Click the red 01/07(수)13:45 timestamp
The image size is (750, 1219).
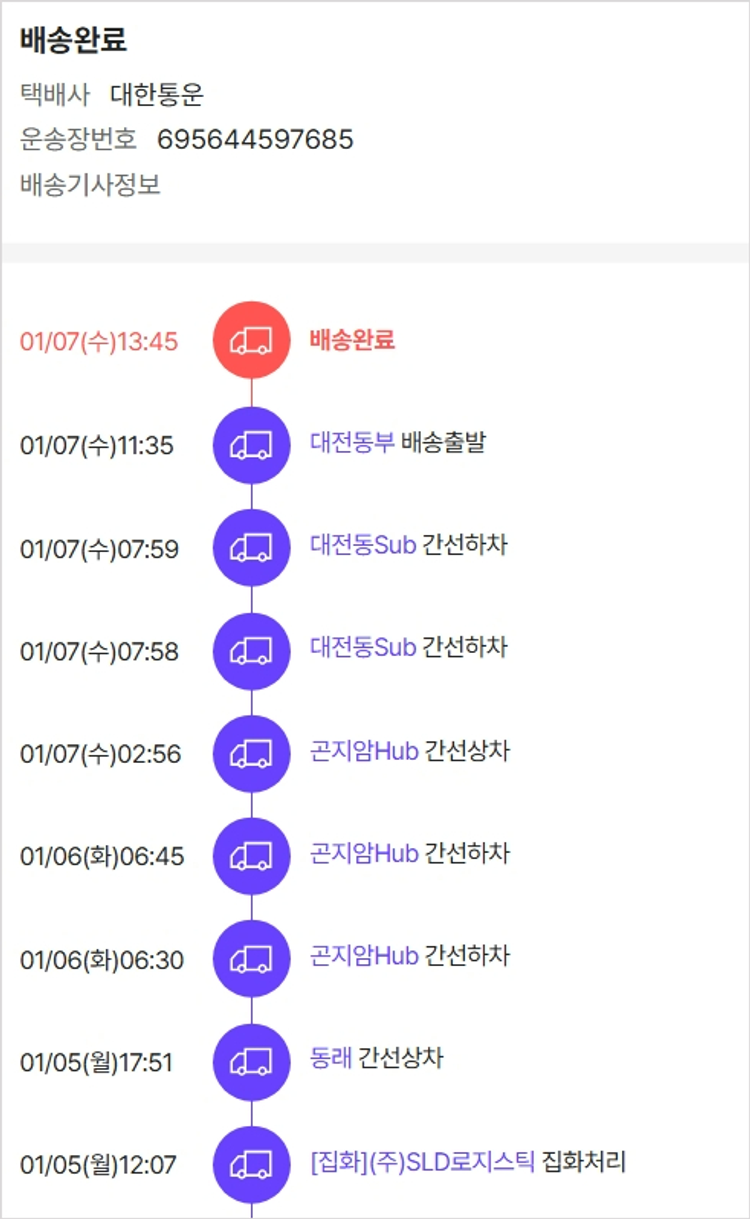click(99, 342)
